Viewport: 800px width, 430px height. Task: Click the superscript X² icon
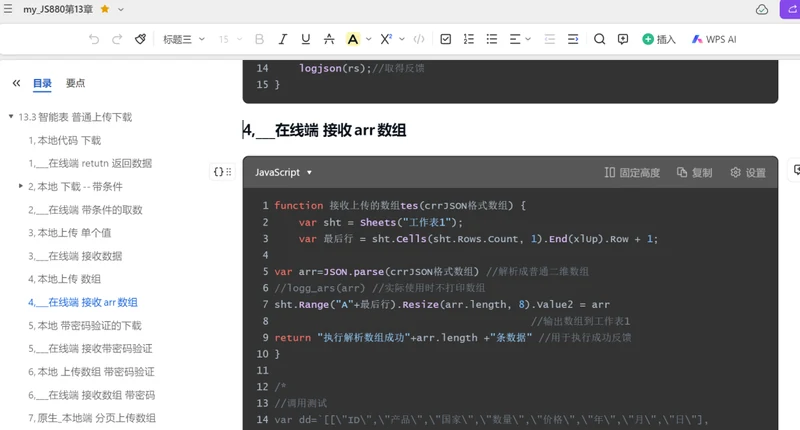386,39
